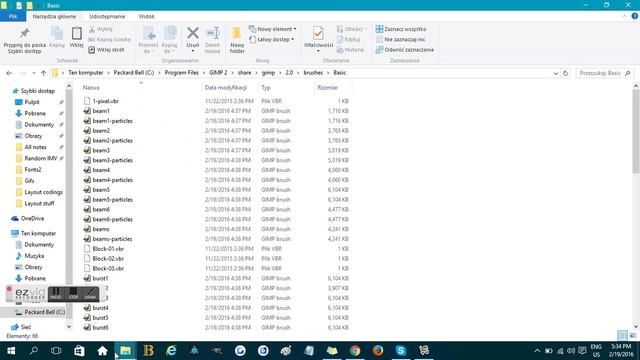This screenshot has height=360, width=640.
Task: Select the Block-02.vbr file
Action: pyautogui.click(x=108, y=258)
